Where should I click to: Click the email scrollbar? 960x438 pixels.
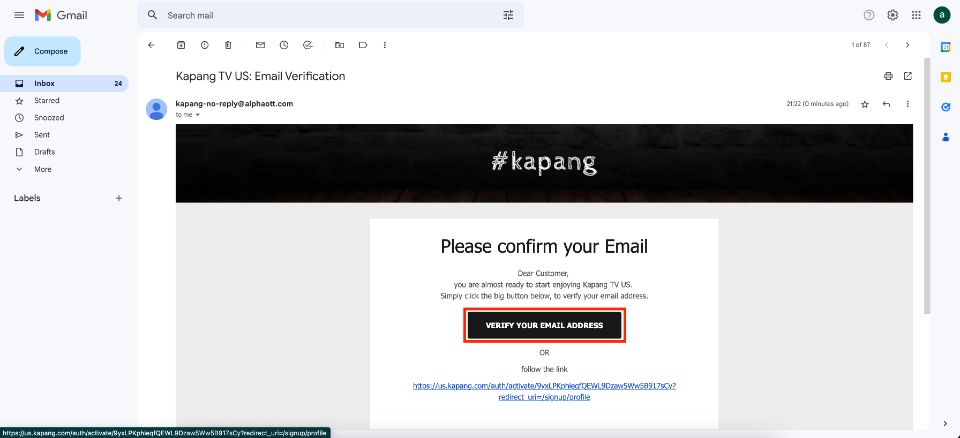926,184
